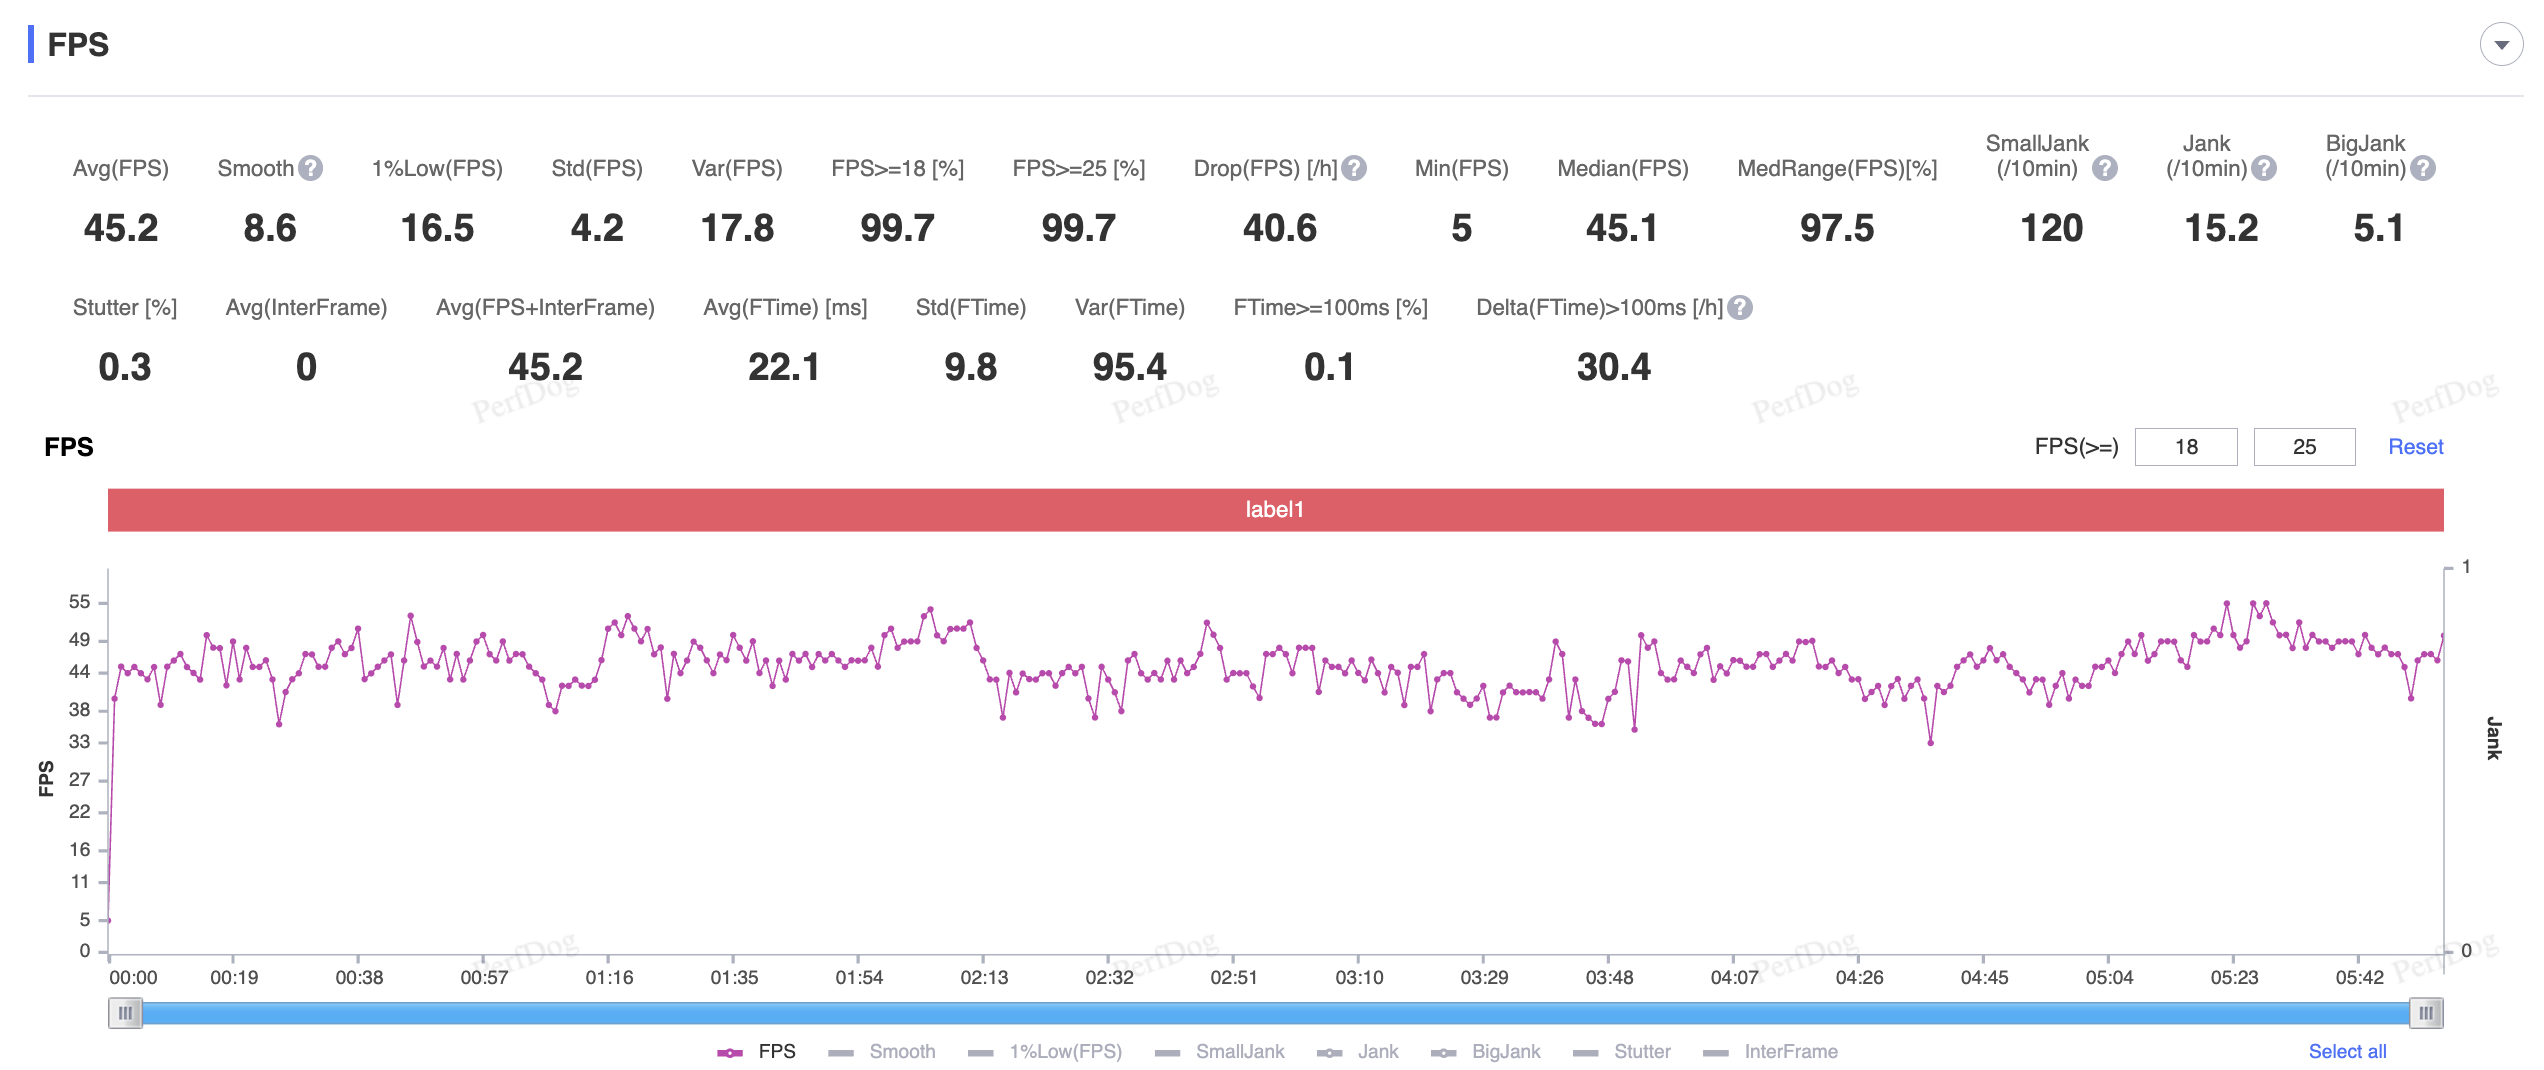Collapse the FPS section with dropdown arrow
The width and height of the screenshot is (2544, 1070).
click(x=2501, y=45)
